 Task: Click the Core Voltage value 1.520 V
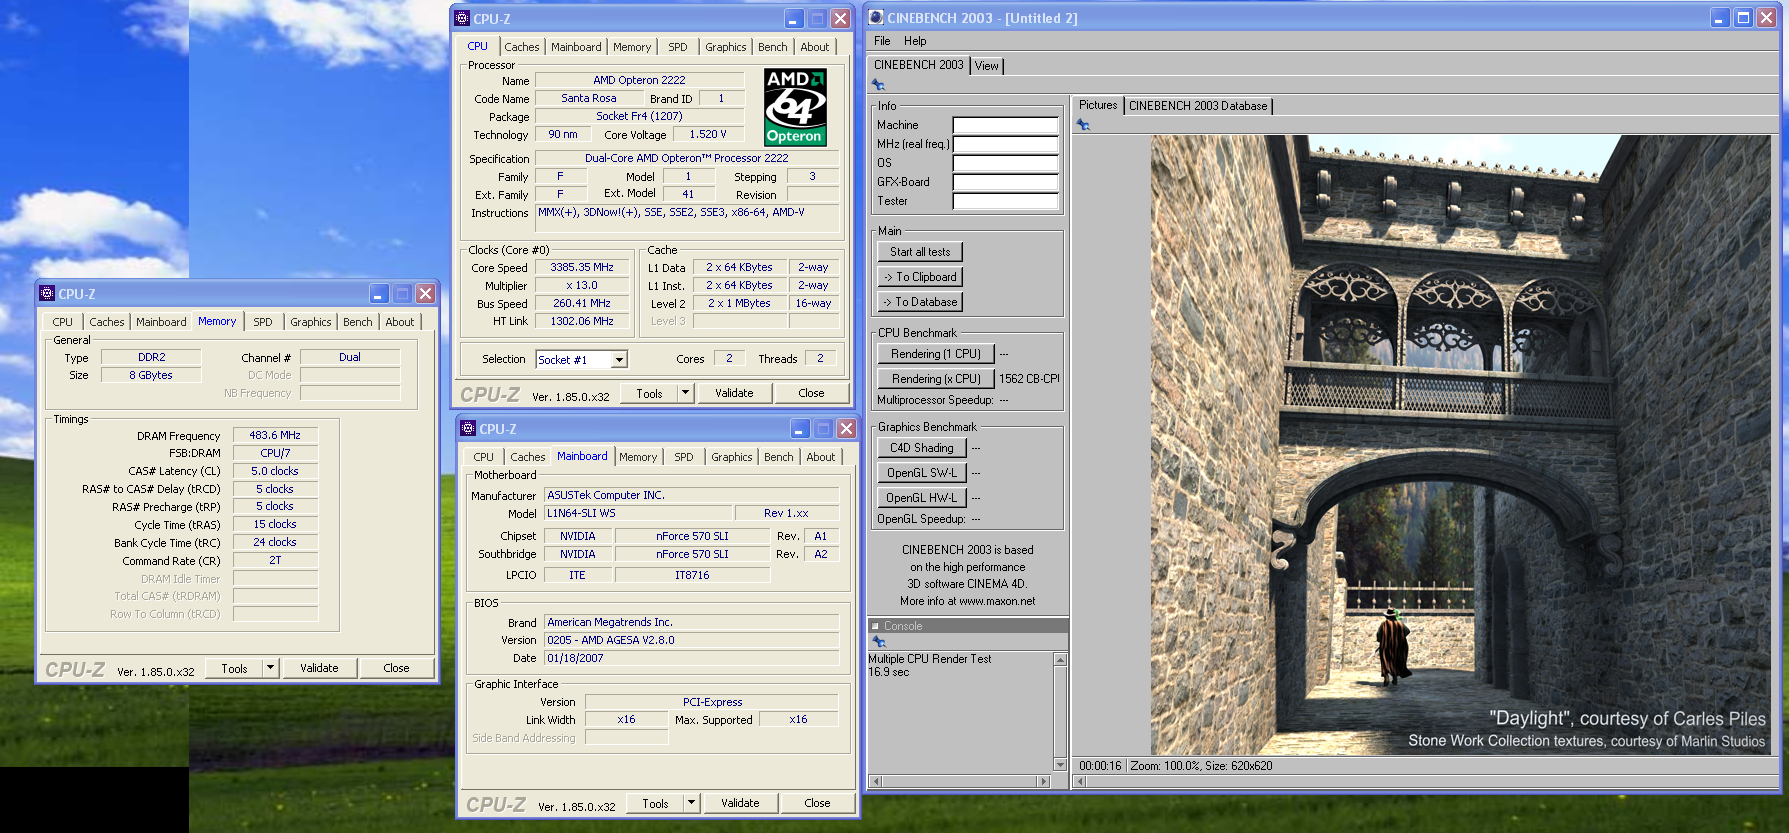click(708, 134)
